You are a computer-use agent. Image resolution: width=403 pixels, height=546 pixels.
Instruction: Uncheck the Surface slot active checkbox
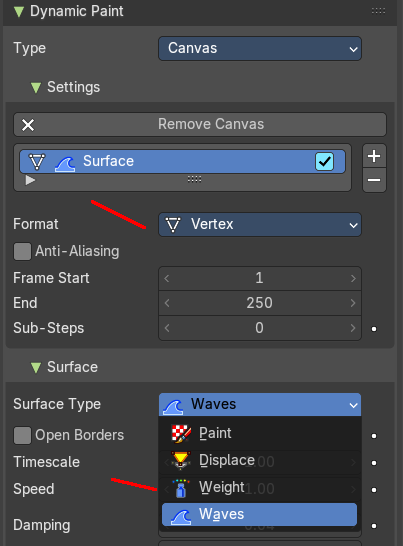(324, 162)
